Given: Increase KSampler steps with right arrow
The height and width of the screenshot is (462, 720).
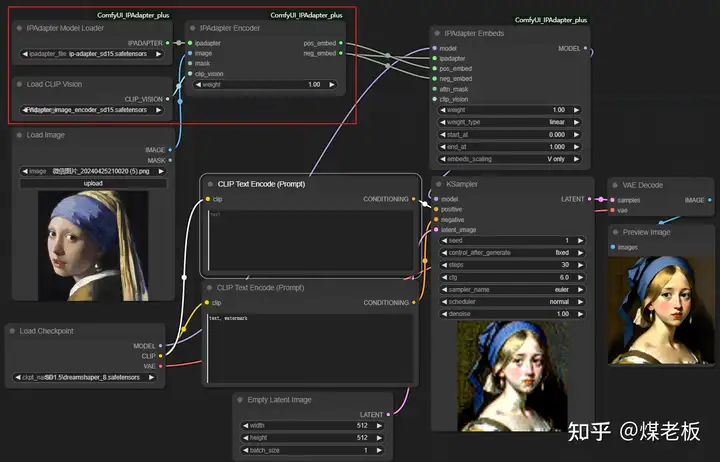Looking at the screenshot, I should click(580, 265).
